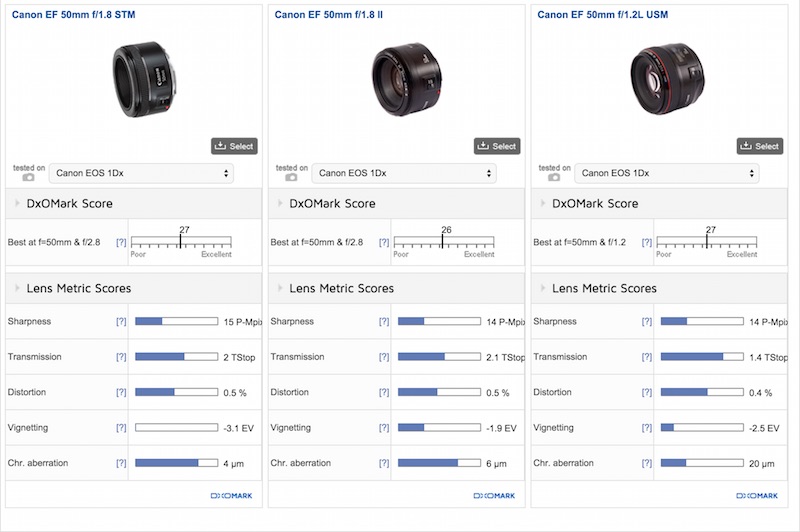800x532 pixels.
Task: Select the 50mm f/1.2L USM lens
Action: pyautogui.click(x=760, y=146)
